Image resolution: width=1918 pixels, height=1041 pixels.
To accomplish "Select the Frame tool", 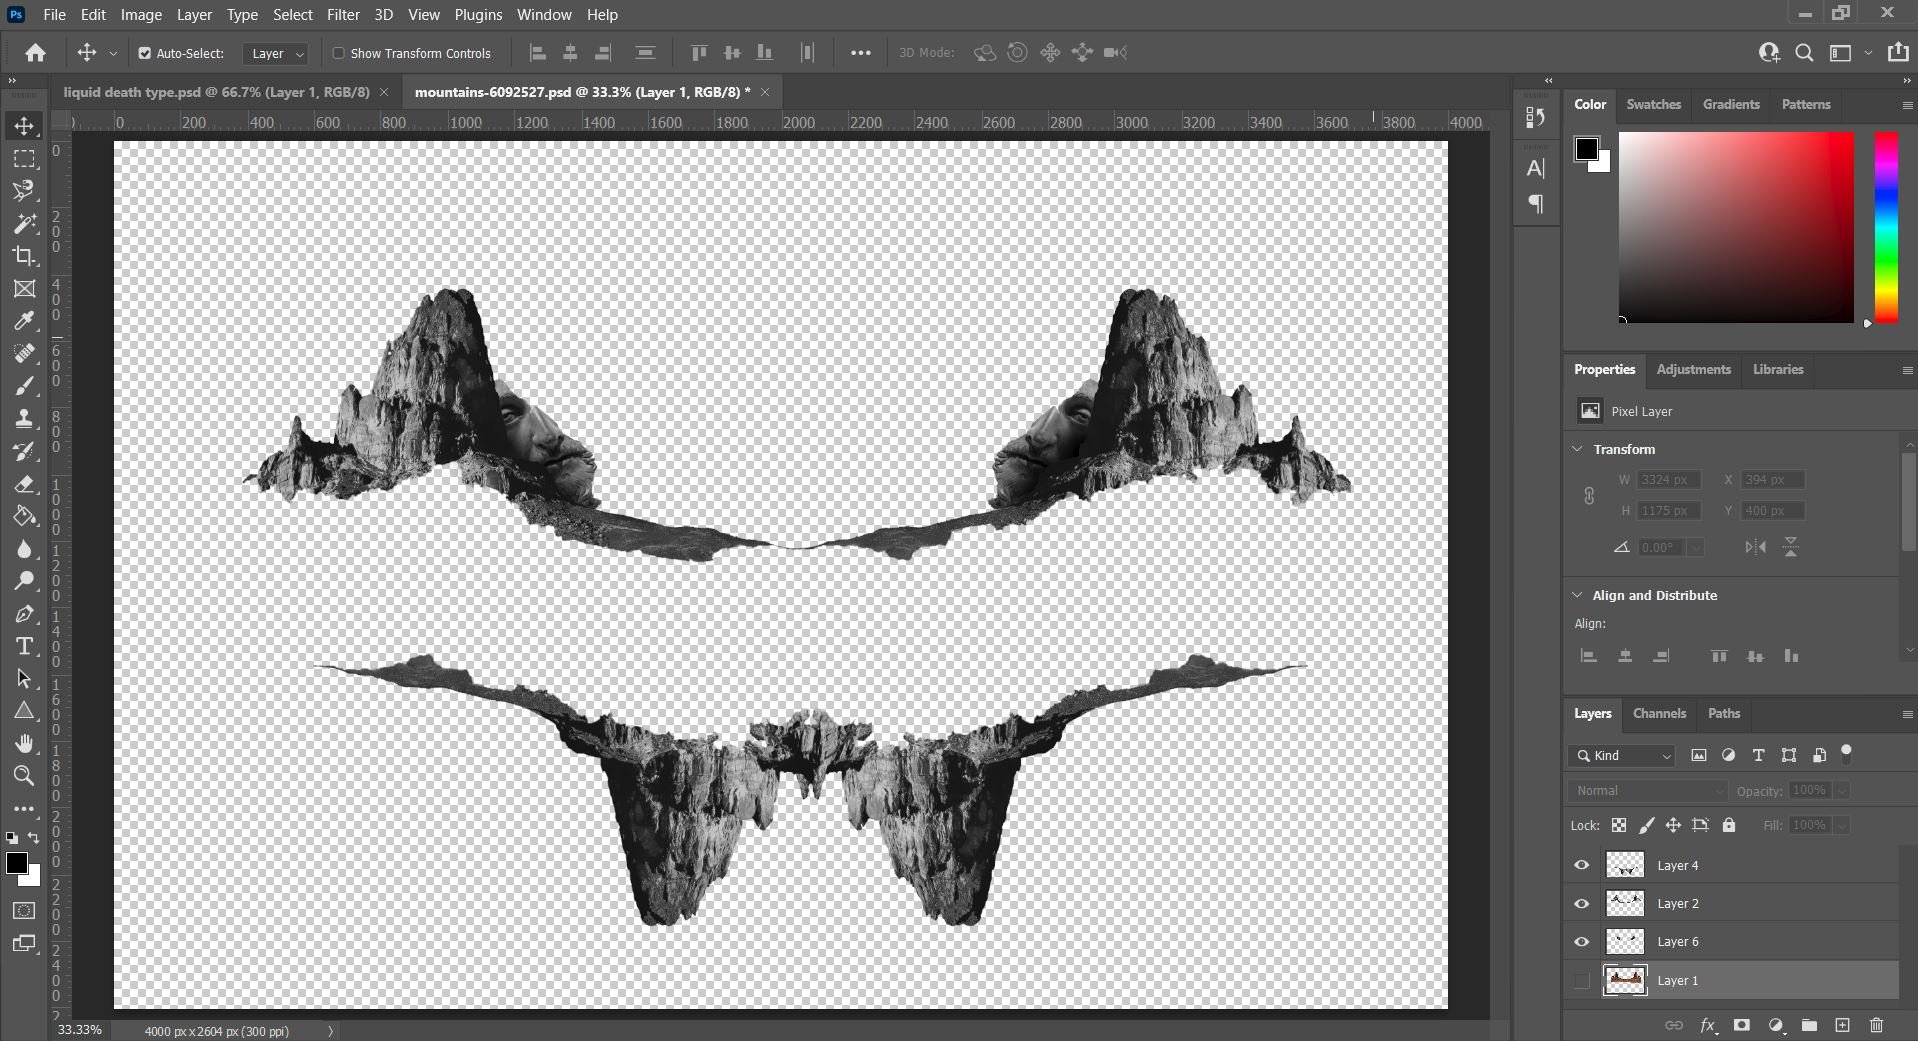I will tap(24, 289).
